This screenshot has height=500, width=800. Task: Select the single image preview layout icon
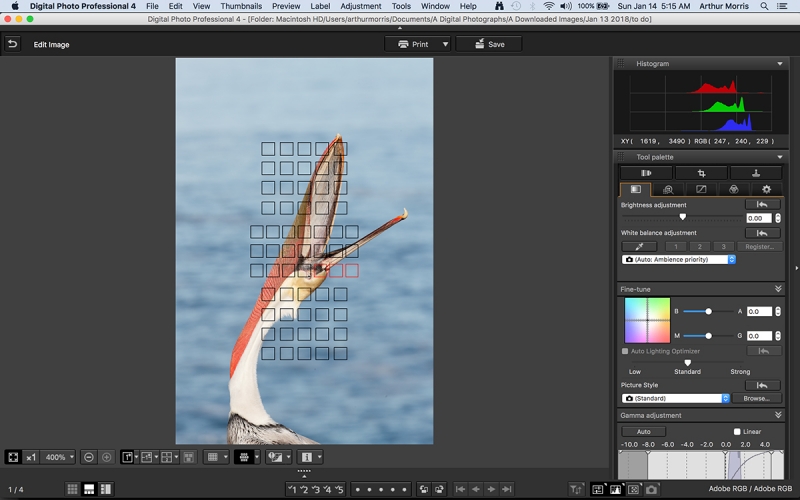127,457
